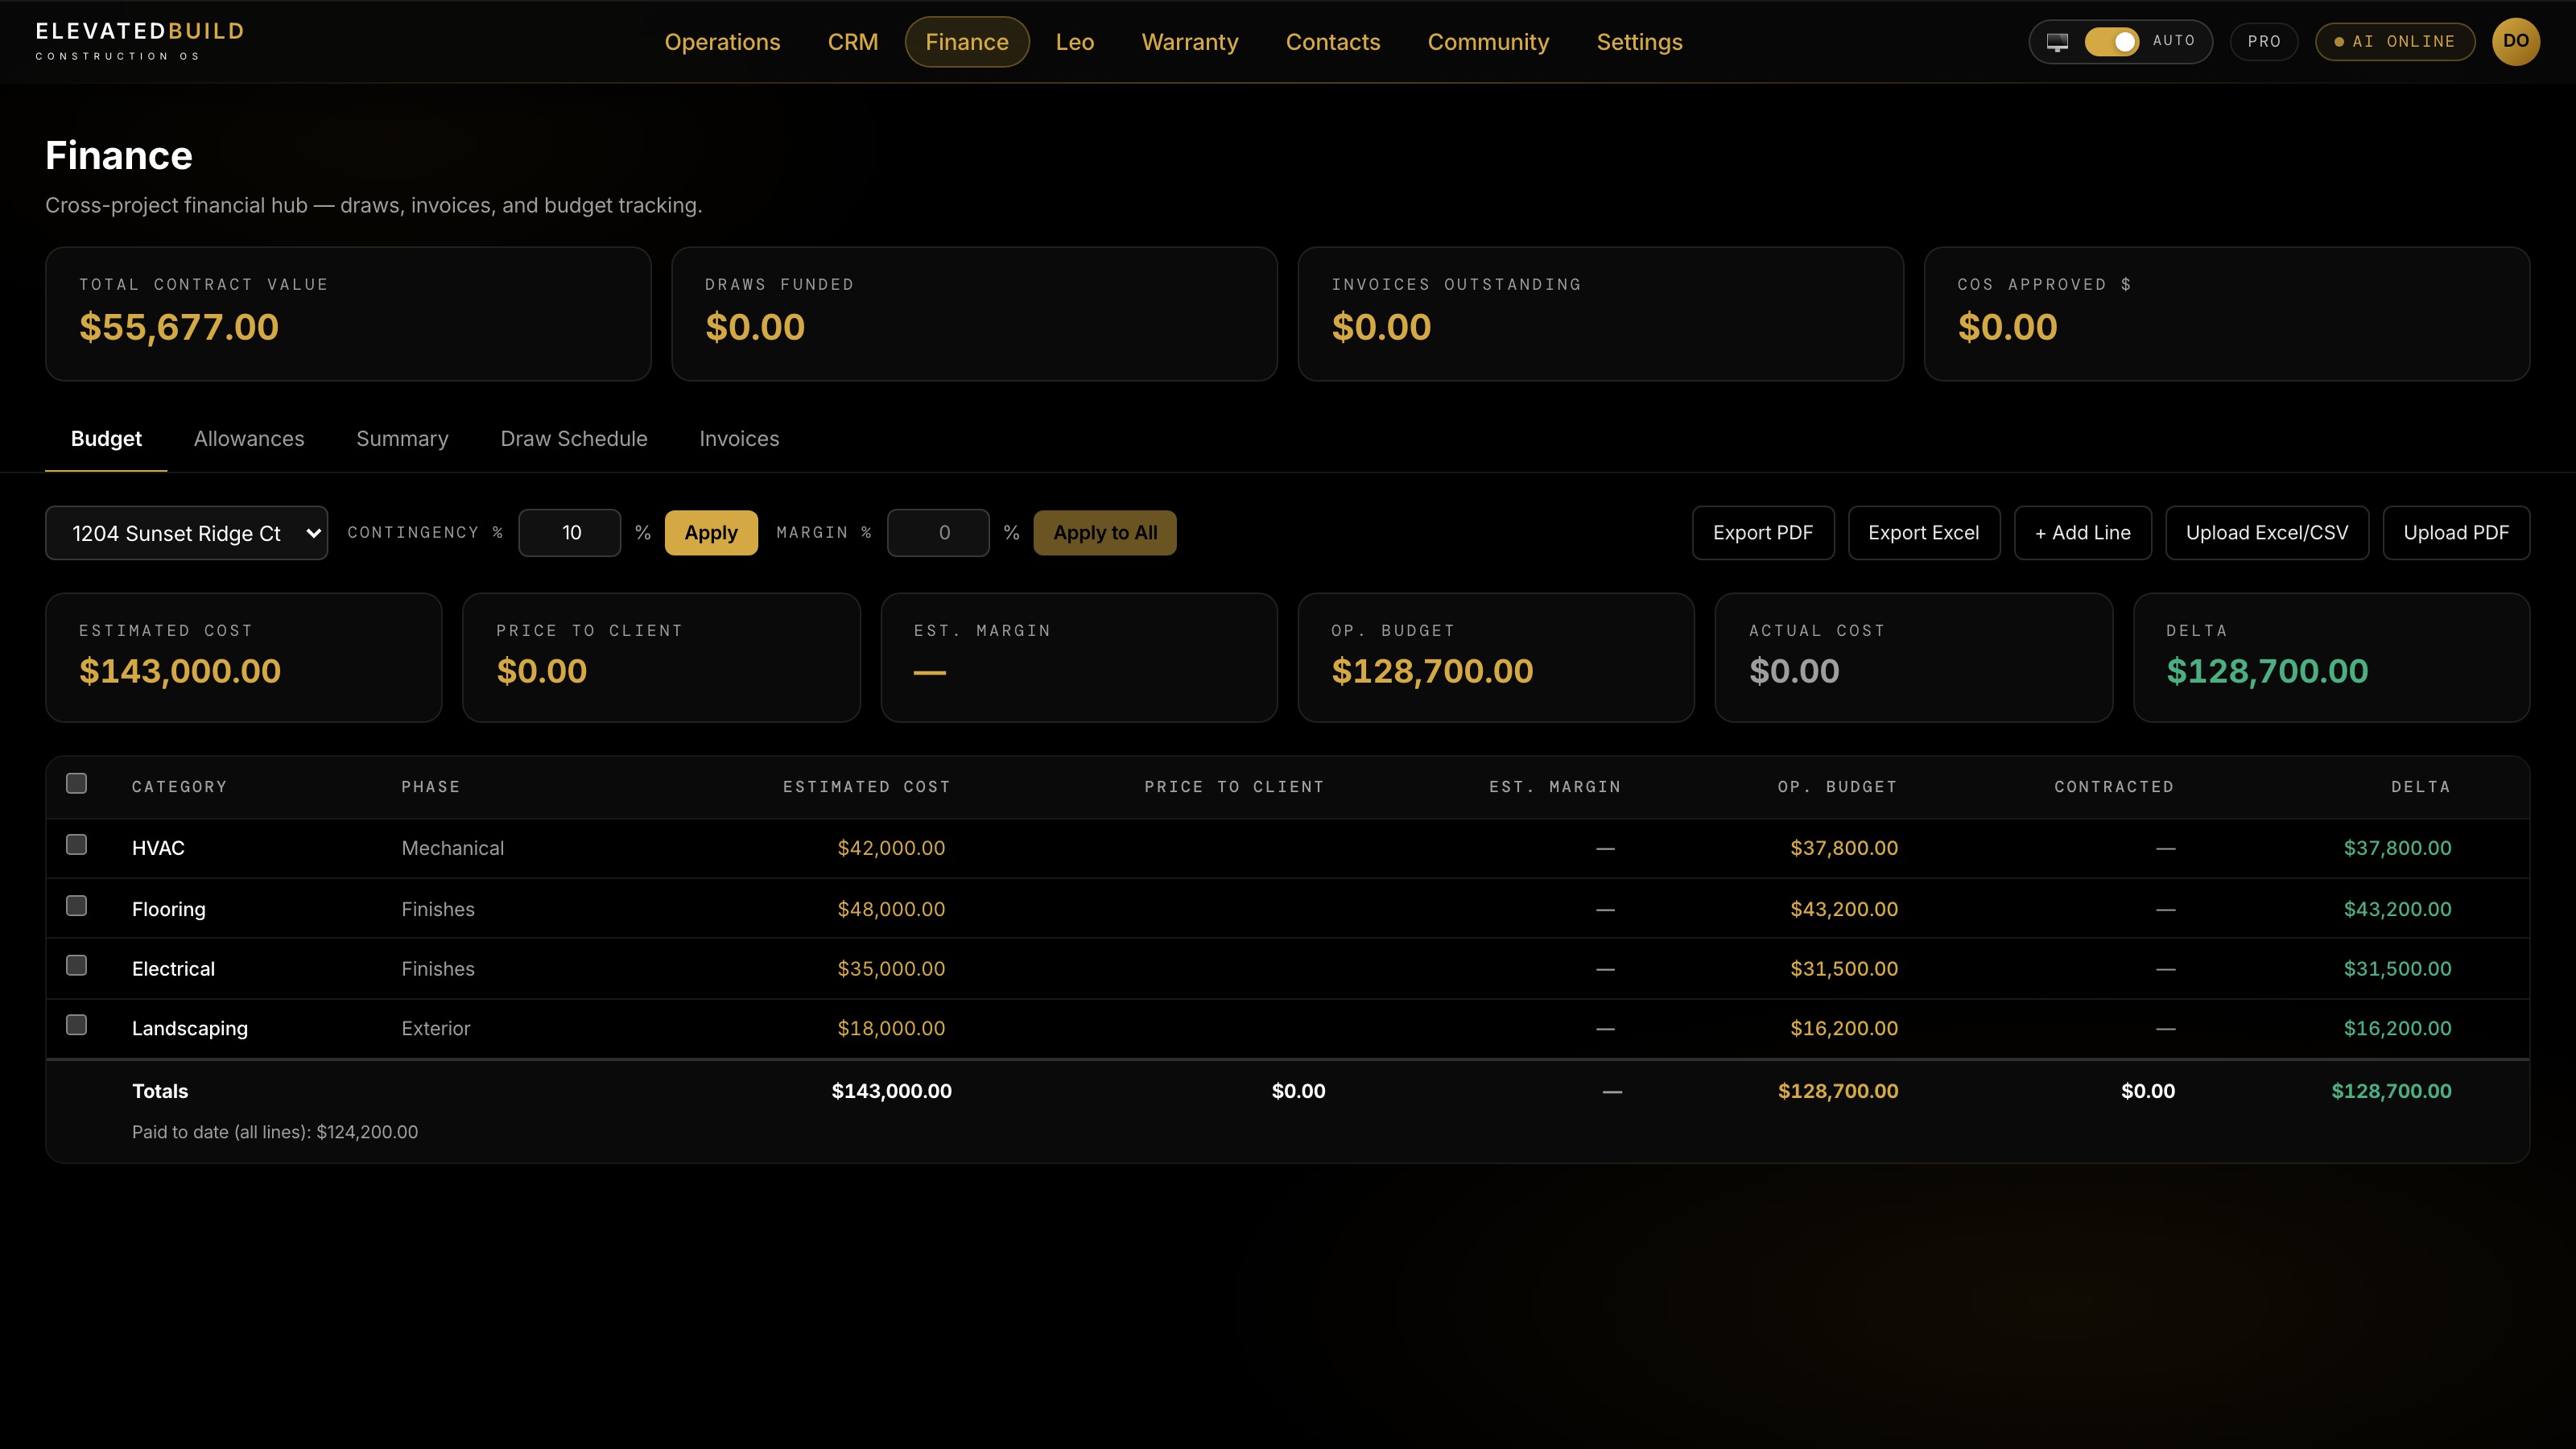Click the AI ONLINE status pill

click(2395, 42)
